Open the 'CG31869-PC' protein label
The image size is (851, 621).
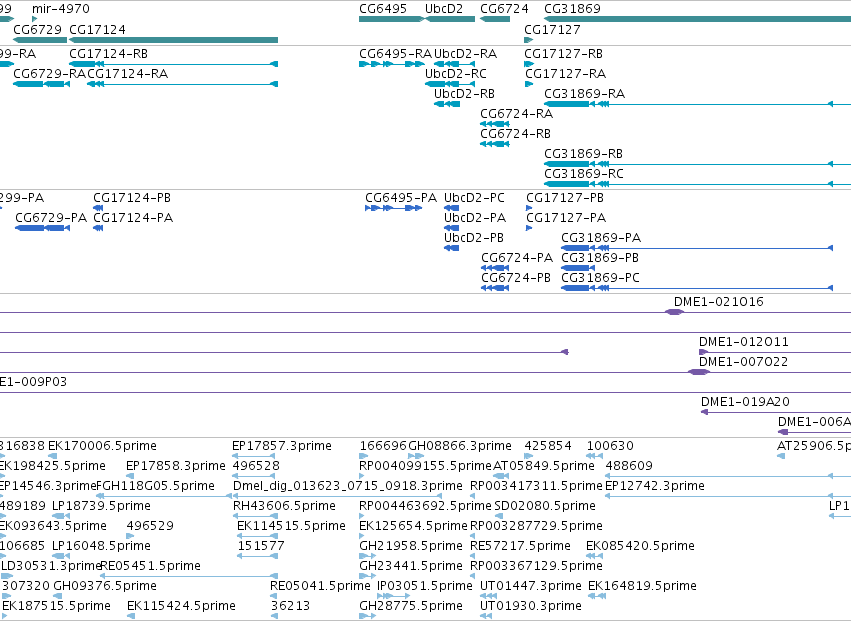coord(601,278)
